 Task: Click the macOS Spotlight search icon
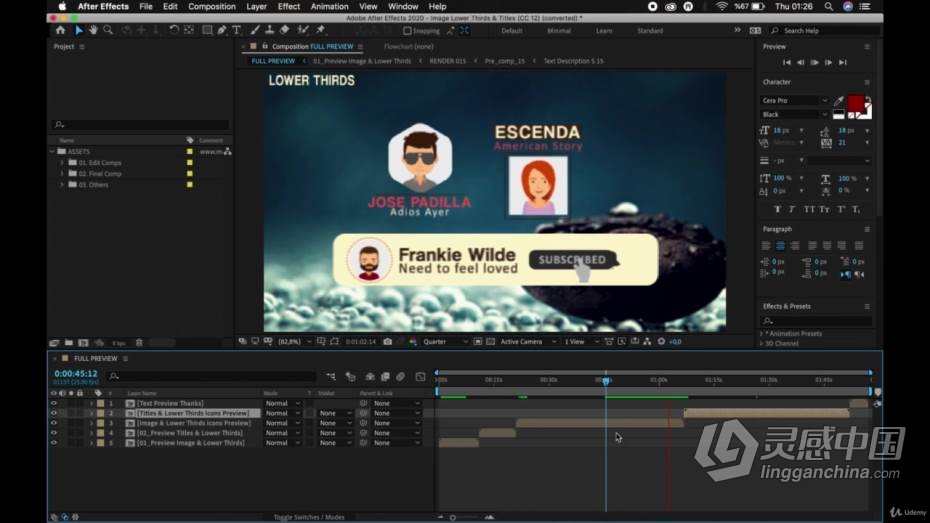point(829,7)
